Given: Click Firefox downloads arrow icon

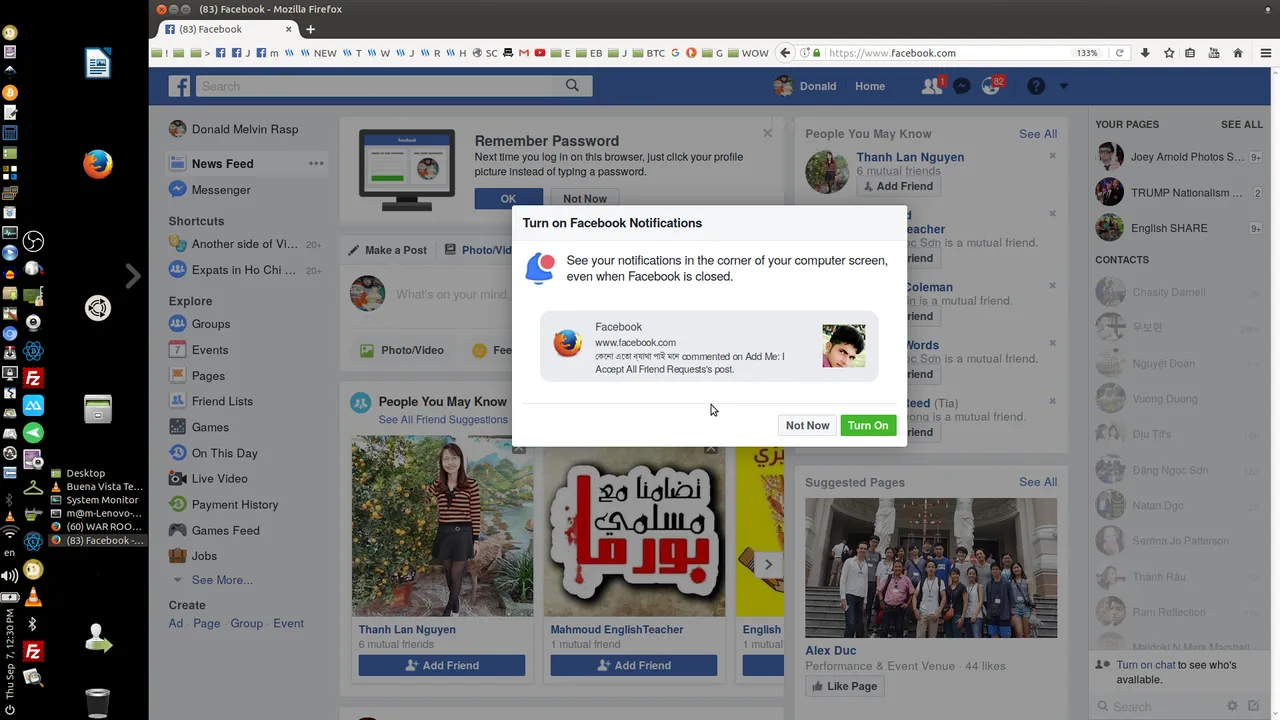Looking at the screenshot, I should tap(1145, 53).
